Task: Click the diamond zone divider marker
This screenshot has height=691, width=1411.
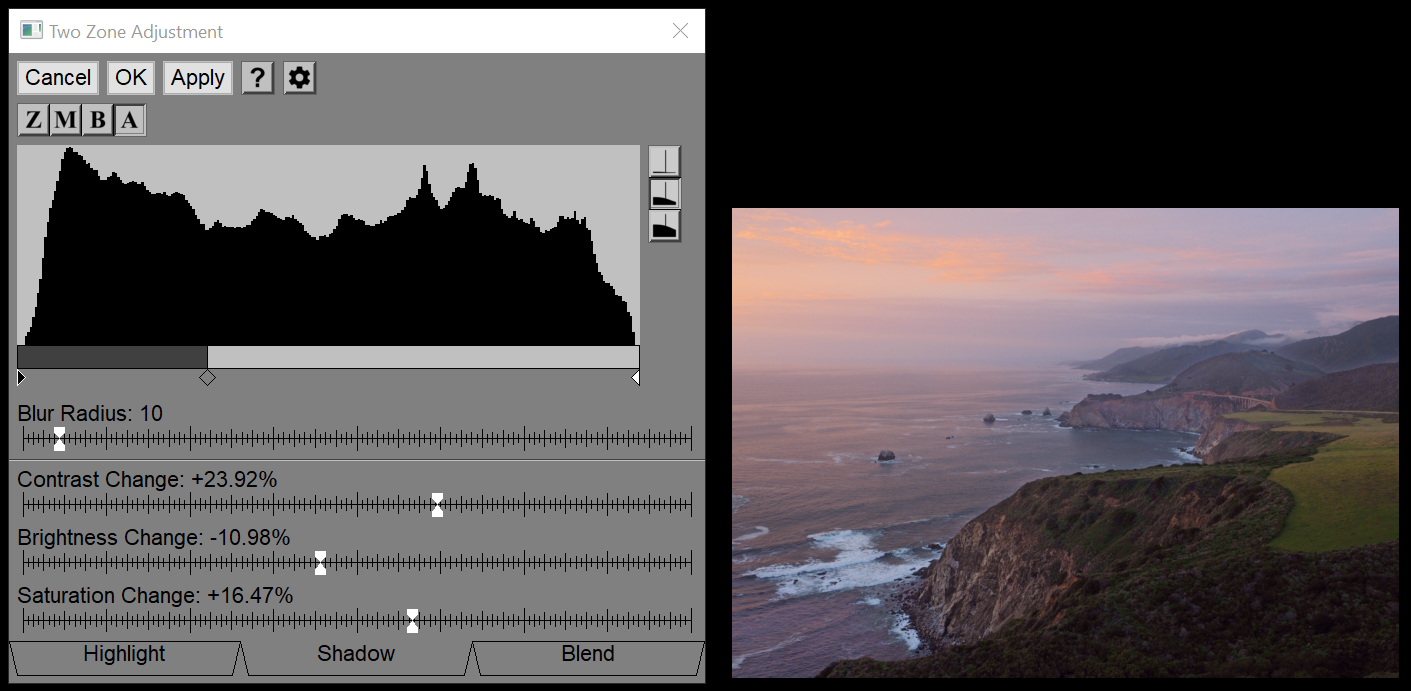Action: [x=207, y=377]
